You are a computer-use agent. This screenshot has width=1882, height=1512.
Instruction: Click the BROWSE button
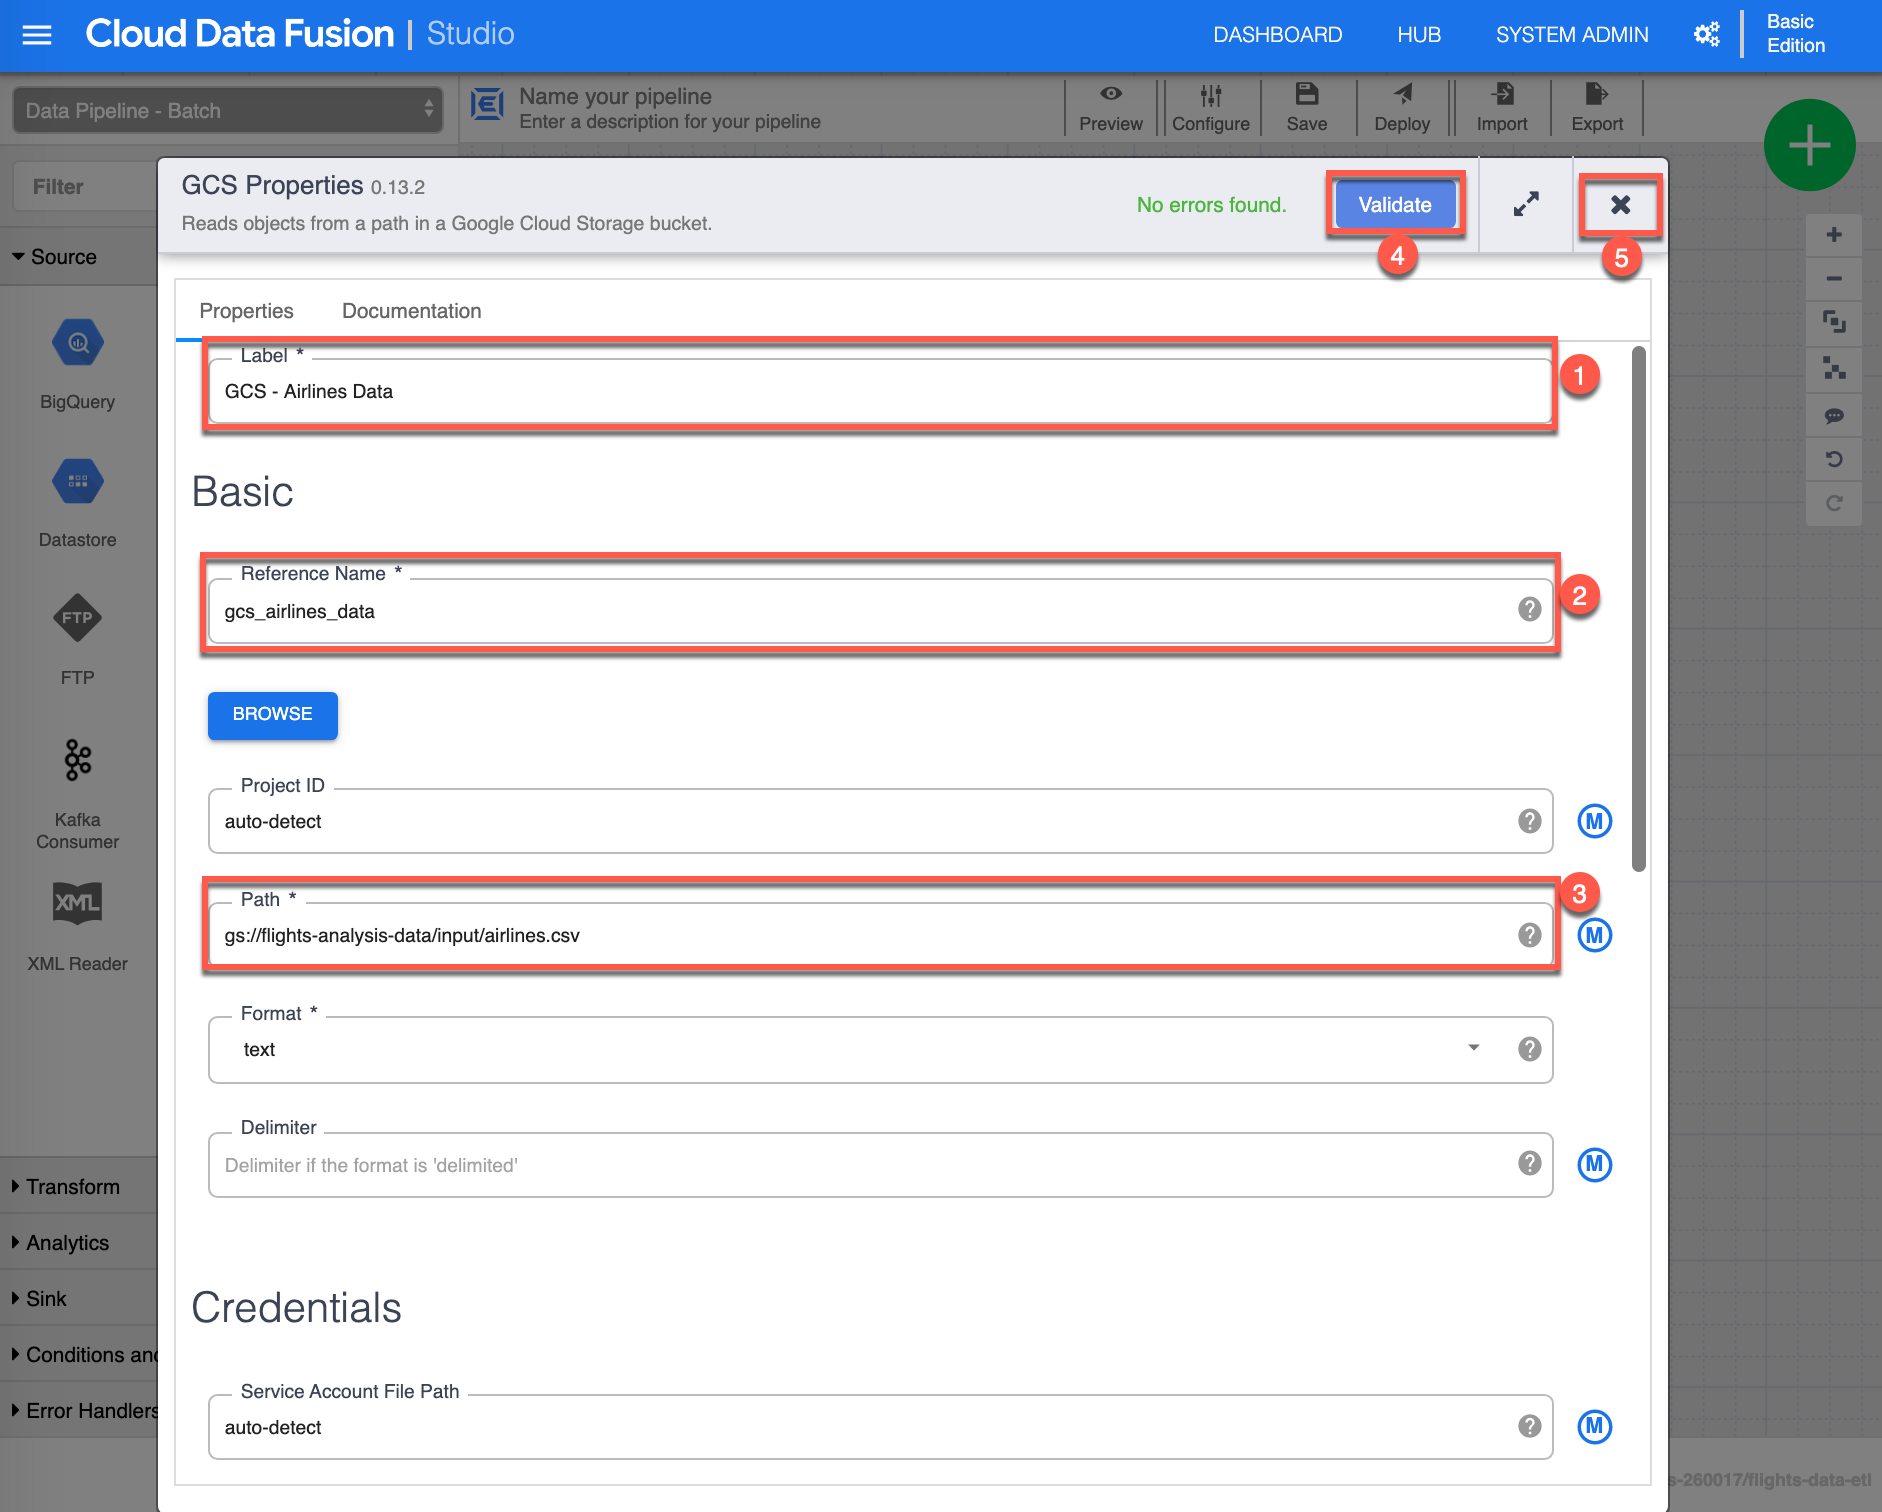(272, 714)
